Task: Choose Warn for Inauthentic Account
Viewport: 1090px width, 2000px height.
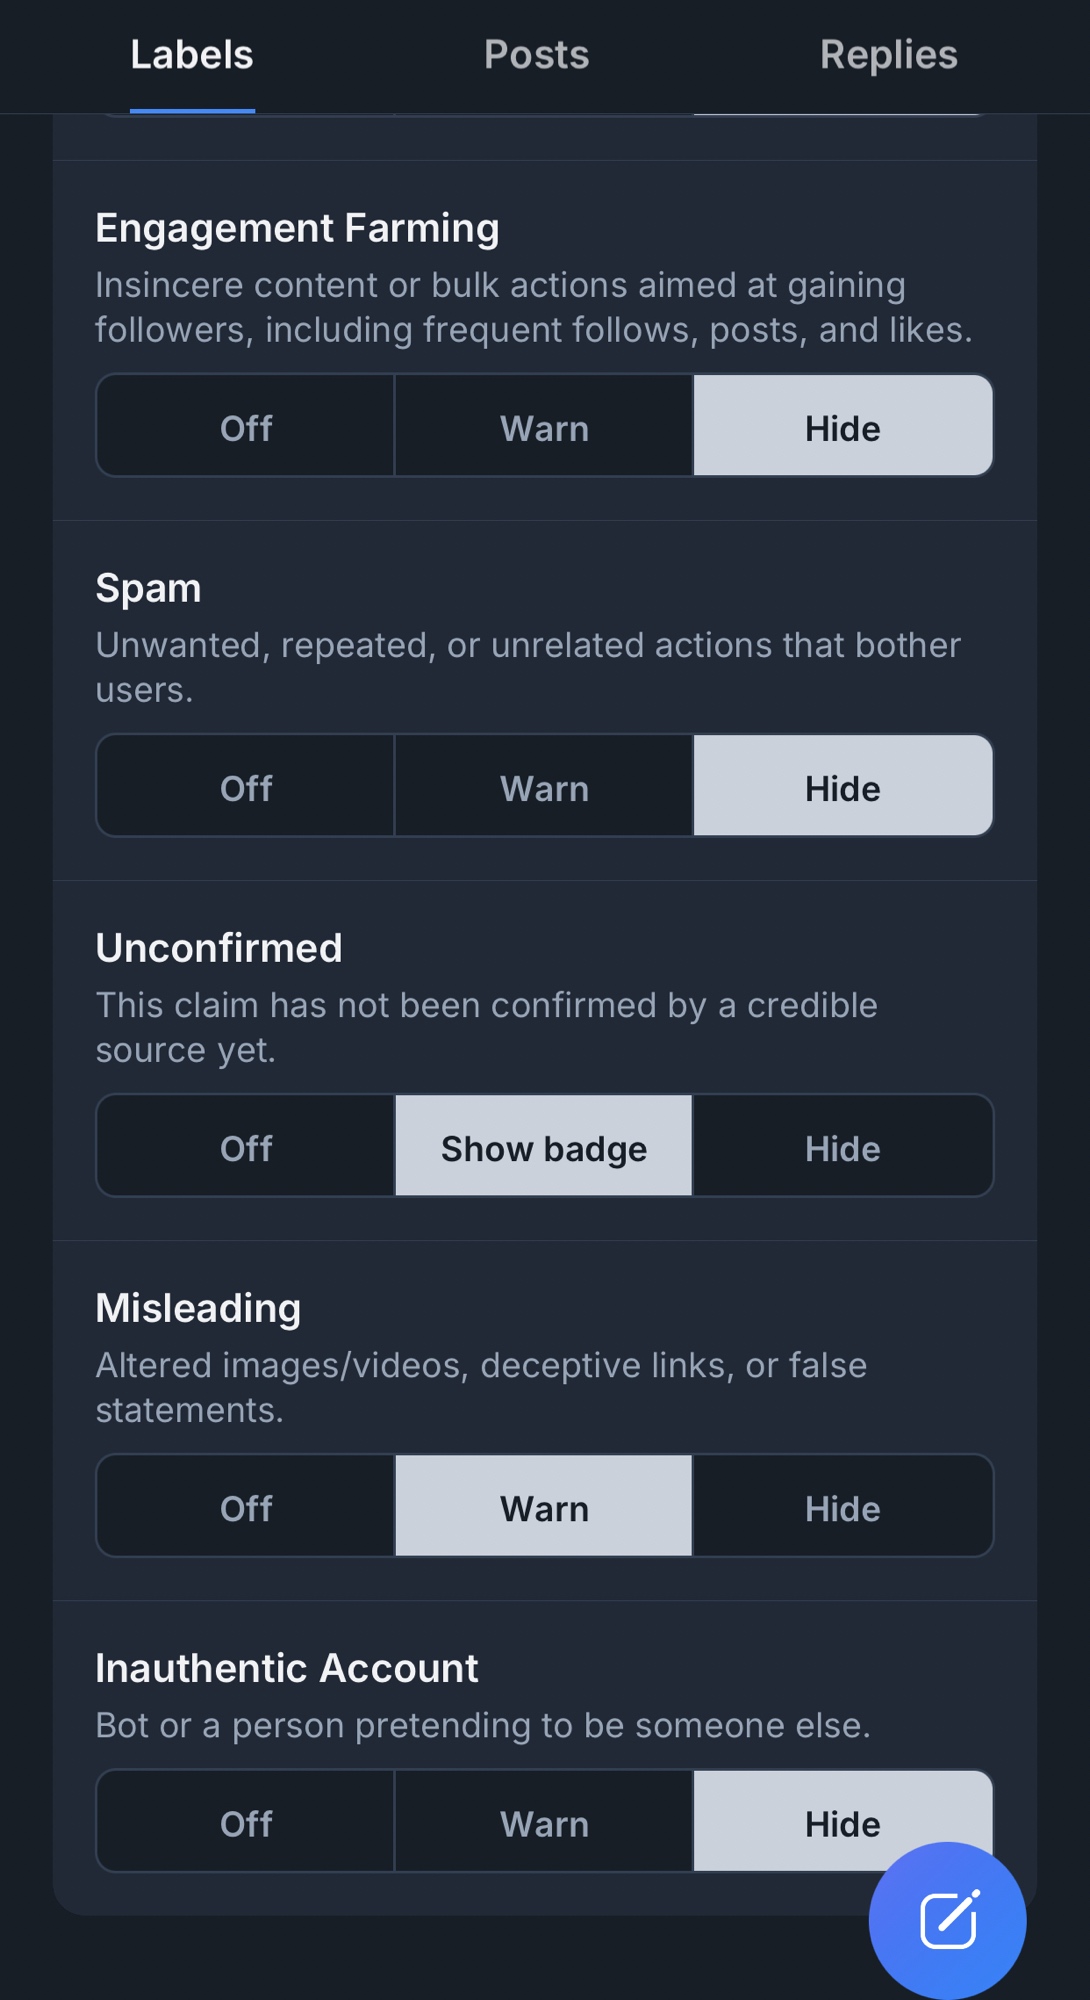Action: click(544, 1822)
